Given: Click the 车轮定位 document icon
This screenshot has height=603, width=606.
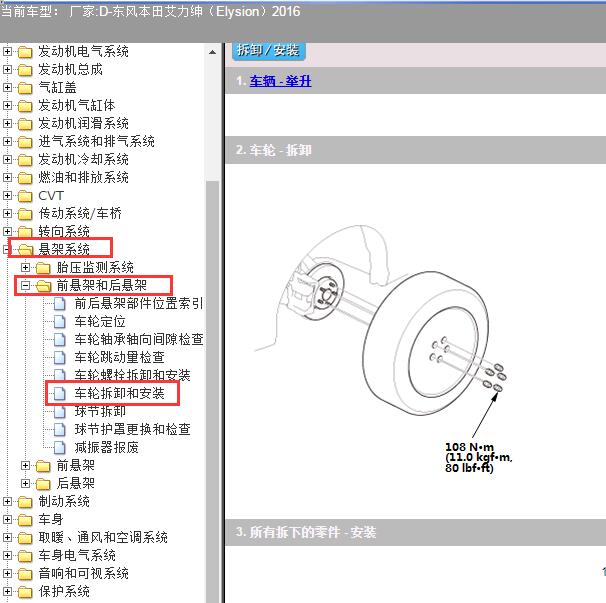Looking at the screenshot, I should pos(60,322).
